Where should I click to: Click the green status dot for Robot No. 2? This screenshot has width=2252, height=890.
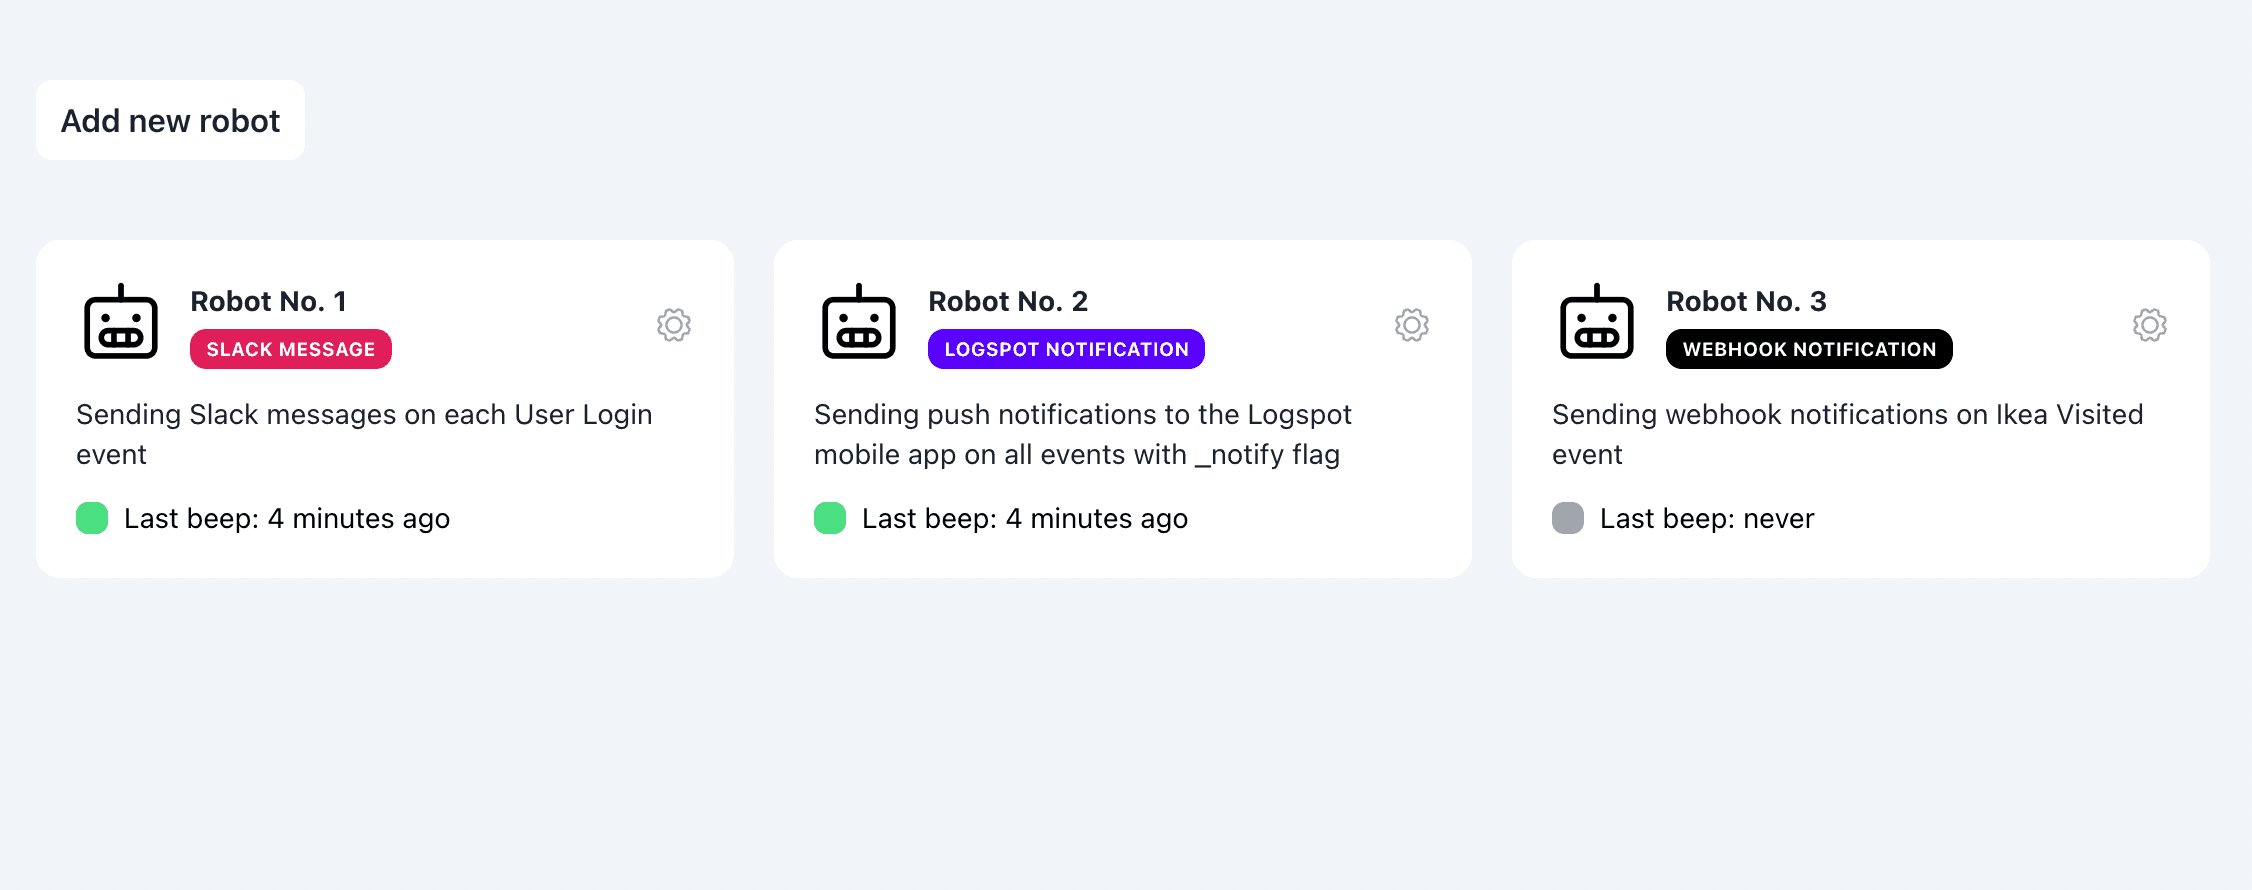point(830,518)
